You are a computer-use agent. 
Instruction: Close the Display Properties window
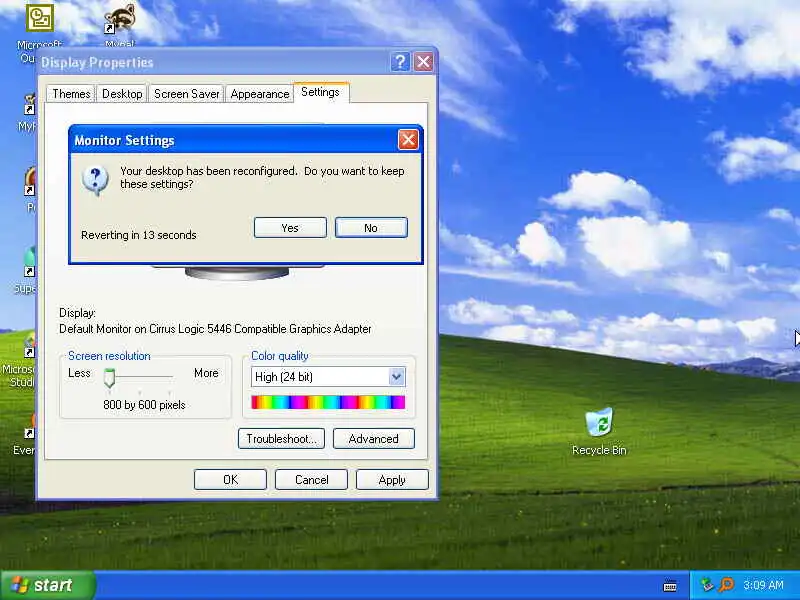(423, 62)
